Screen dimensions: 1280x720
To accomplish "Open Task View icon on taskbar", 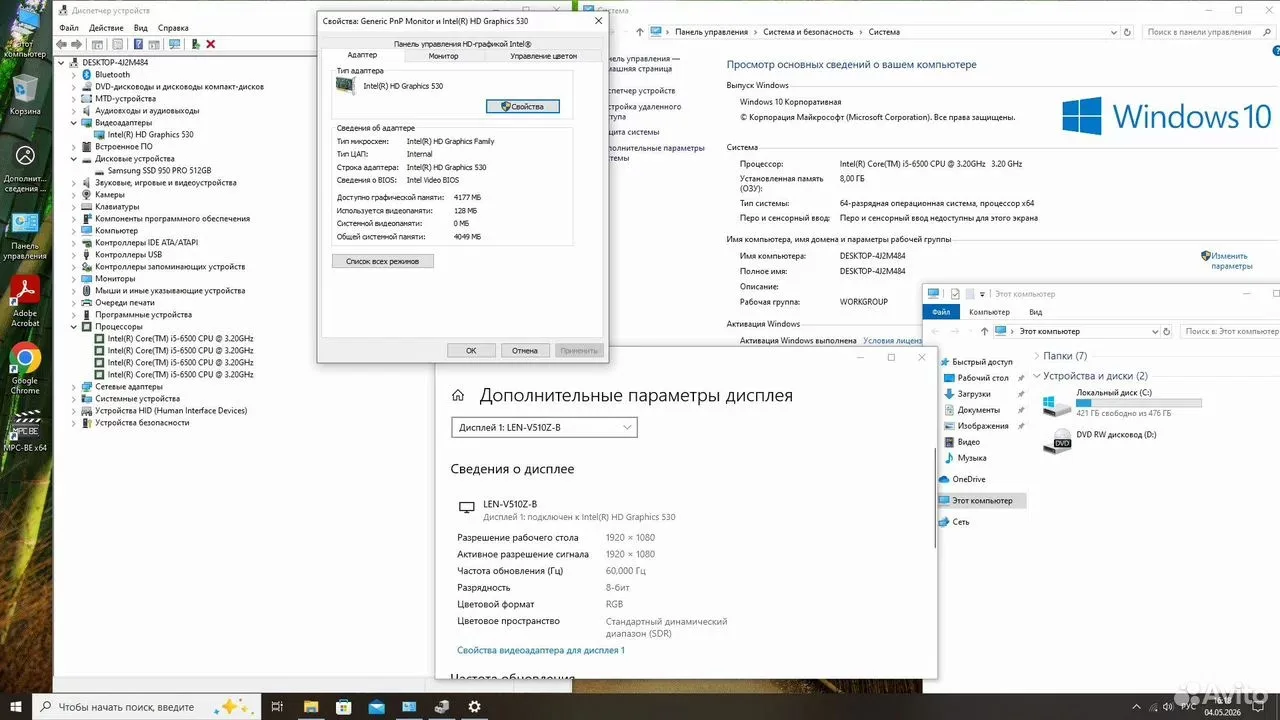I will point(278,706).
